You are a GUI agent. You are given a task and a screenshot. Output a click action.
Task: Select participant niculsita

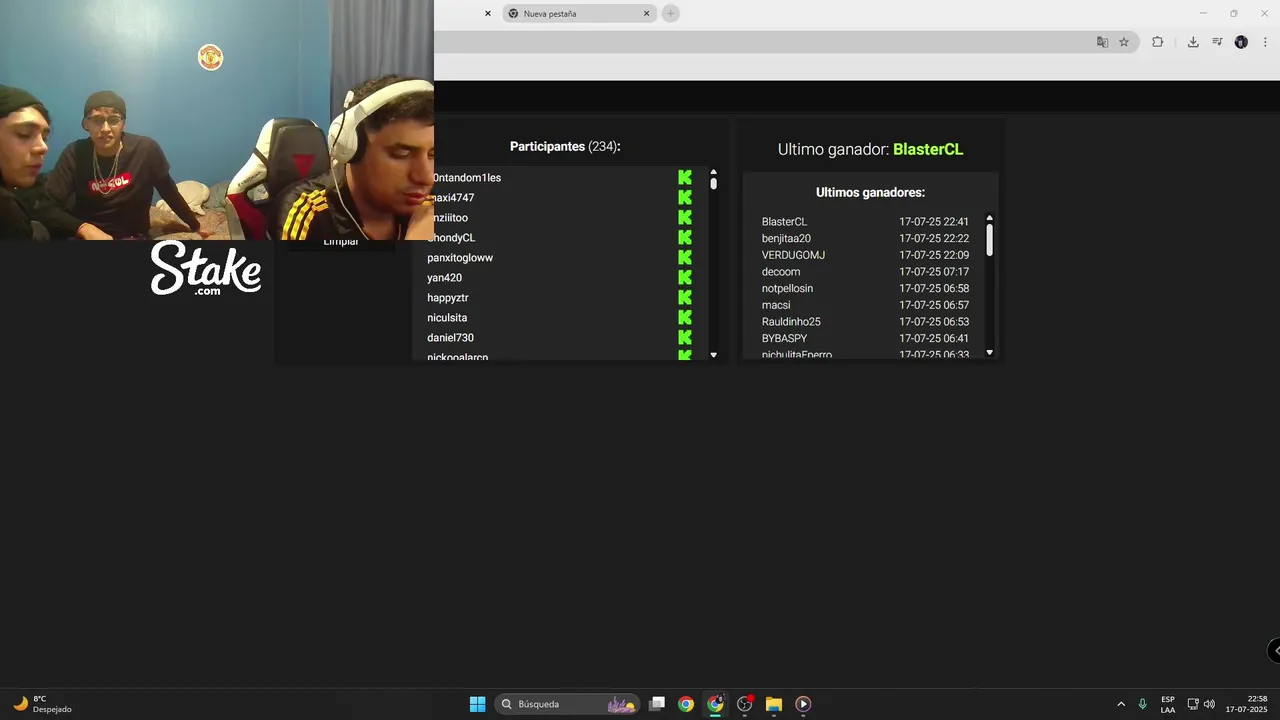tap(447, 318)
